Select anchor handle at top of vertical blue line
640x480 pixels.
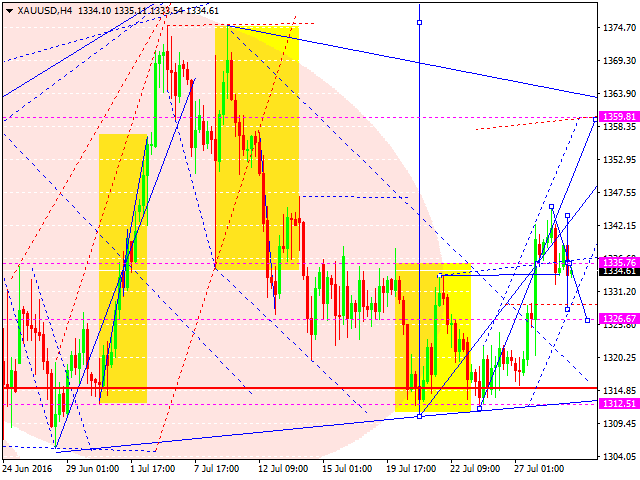pos(420,22)
